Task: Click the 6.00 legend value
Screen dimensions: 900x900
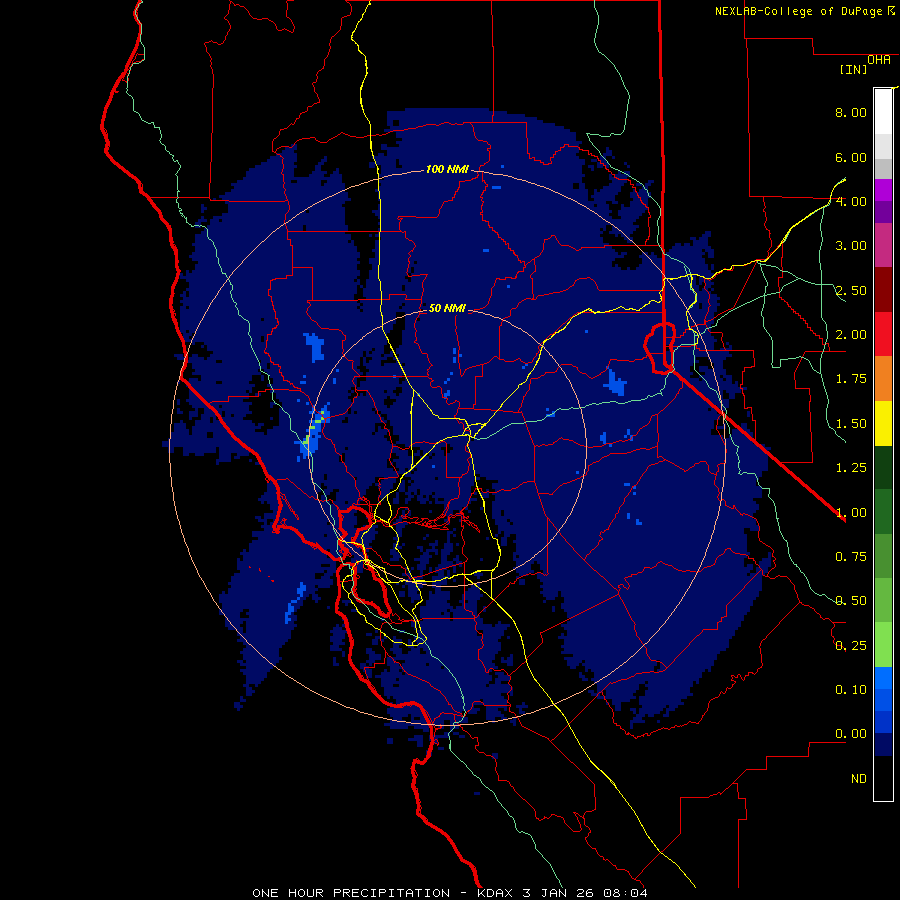Action: (851, 157)
